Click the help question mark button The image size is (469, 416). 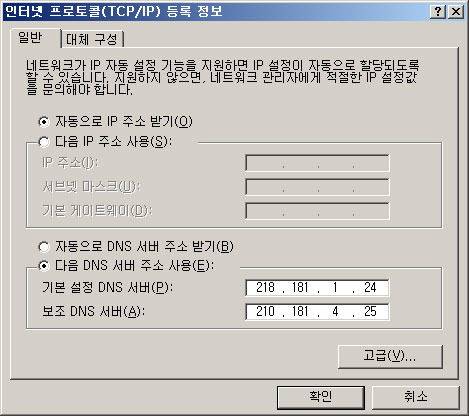438,12
